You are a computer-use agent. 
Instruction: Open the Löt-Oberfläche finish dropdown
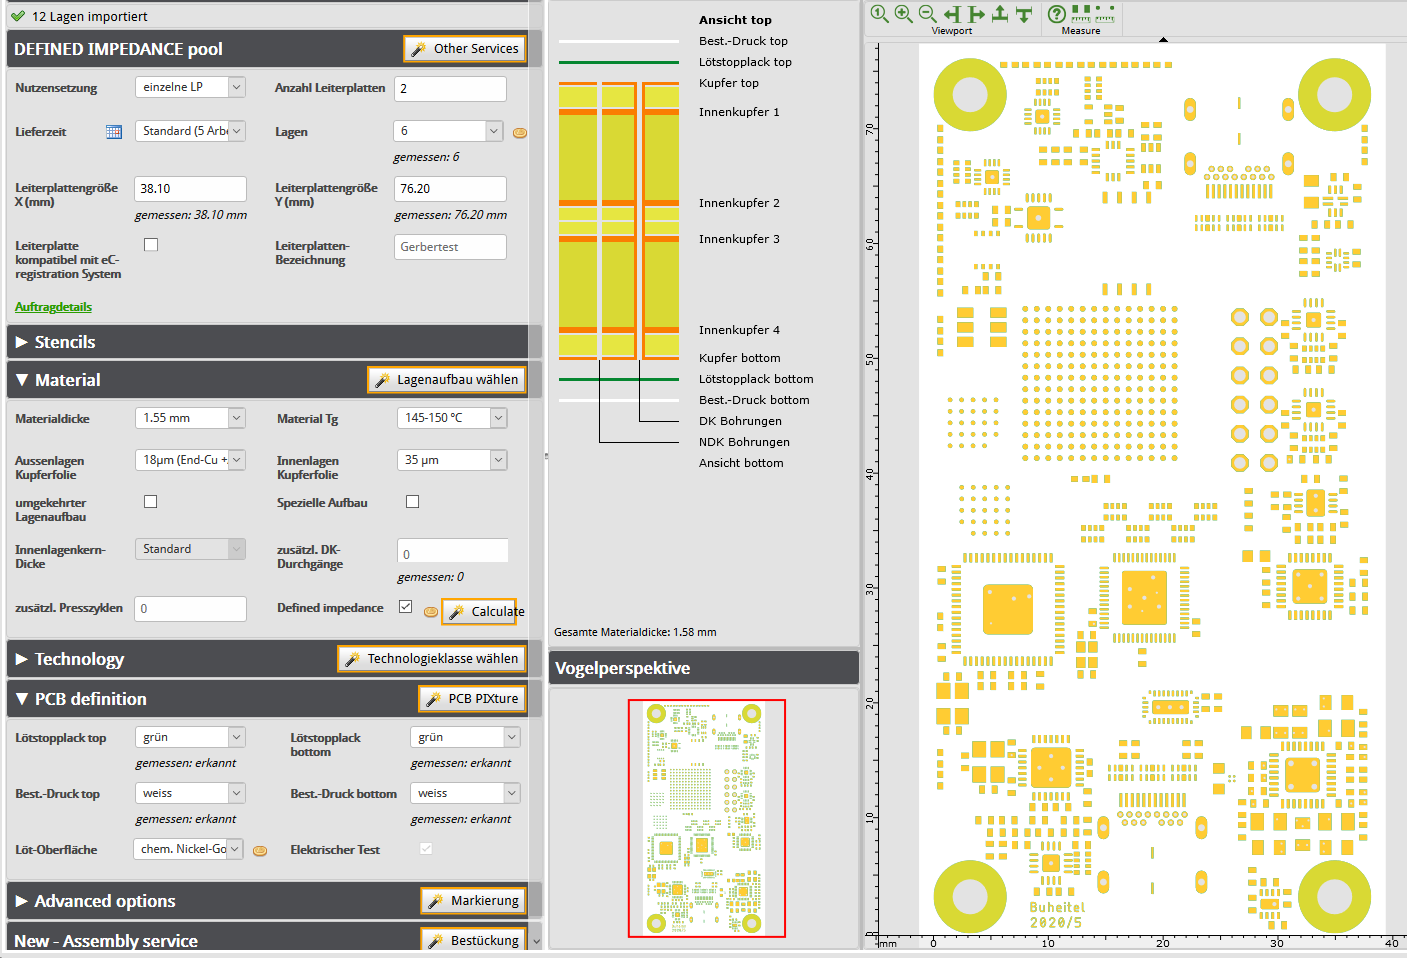tap(188, 849)
